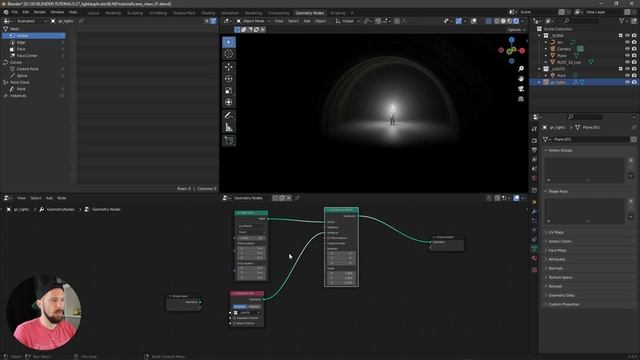The height and width of the screenshot is (360, 640).
Task: Switch to Material Preview shading
Action: click(509, 21)
